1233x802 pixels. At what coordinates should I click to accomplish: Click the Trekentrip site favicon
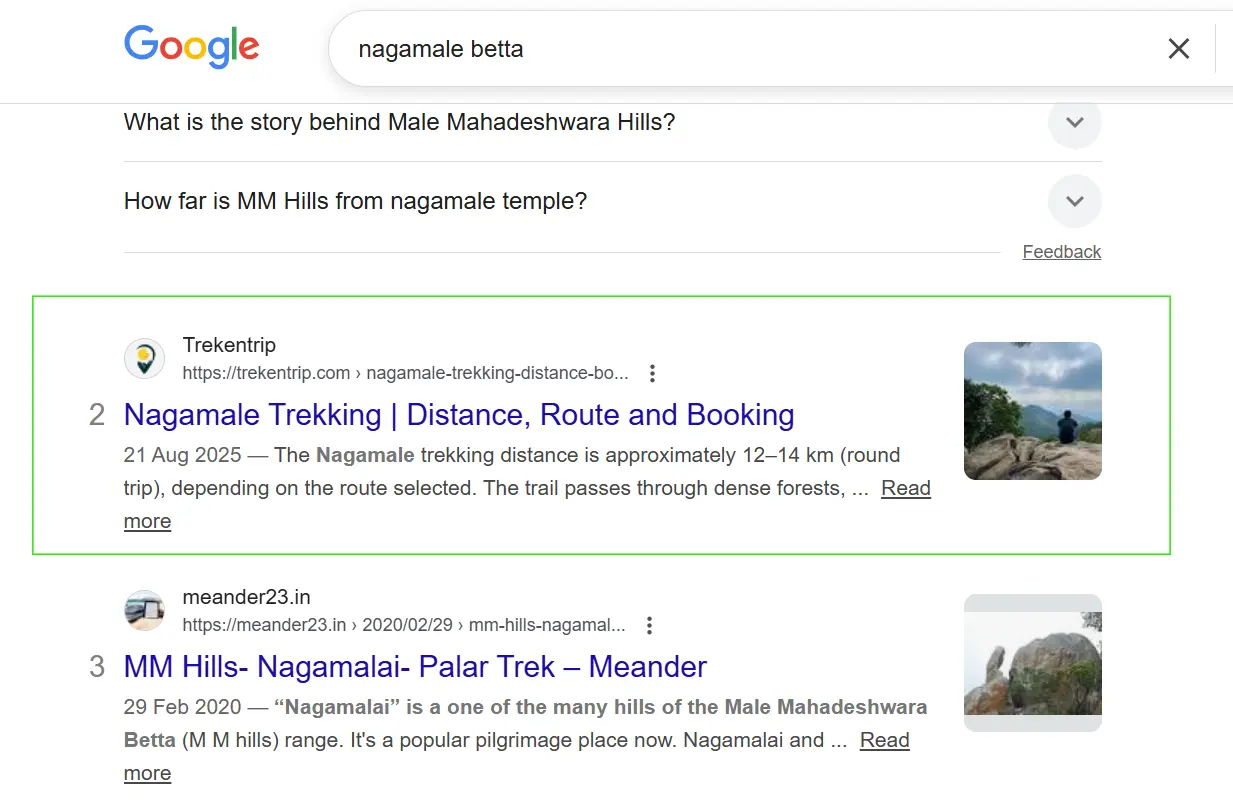tap(144, 358)
